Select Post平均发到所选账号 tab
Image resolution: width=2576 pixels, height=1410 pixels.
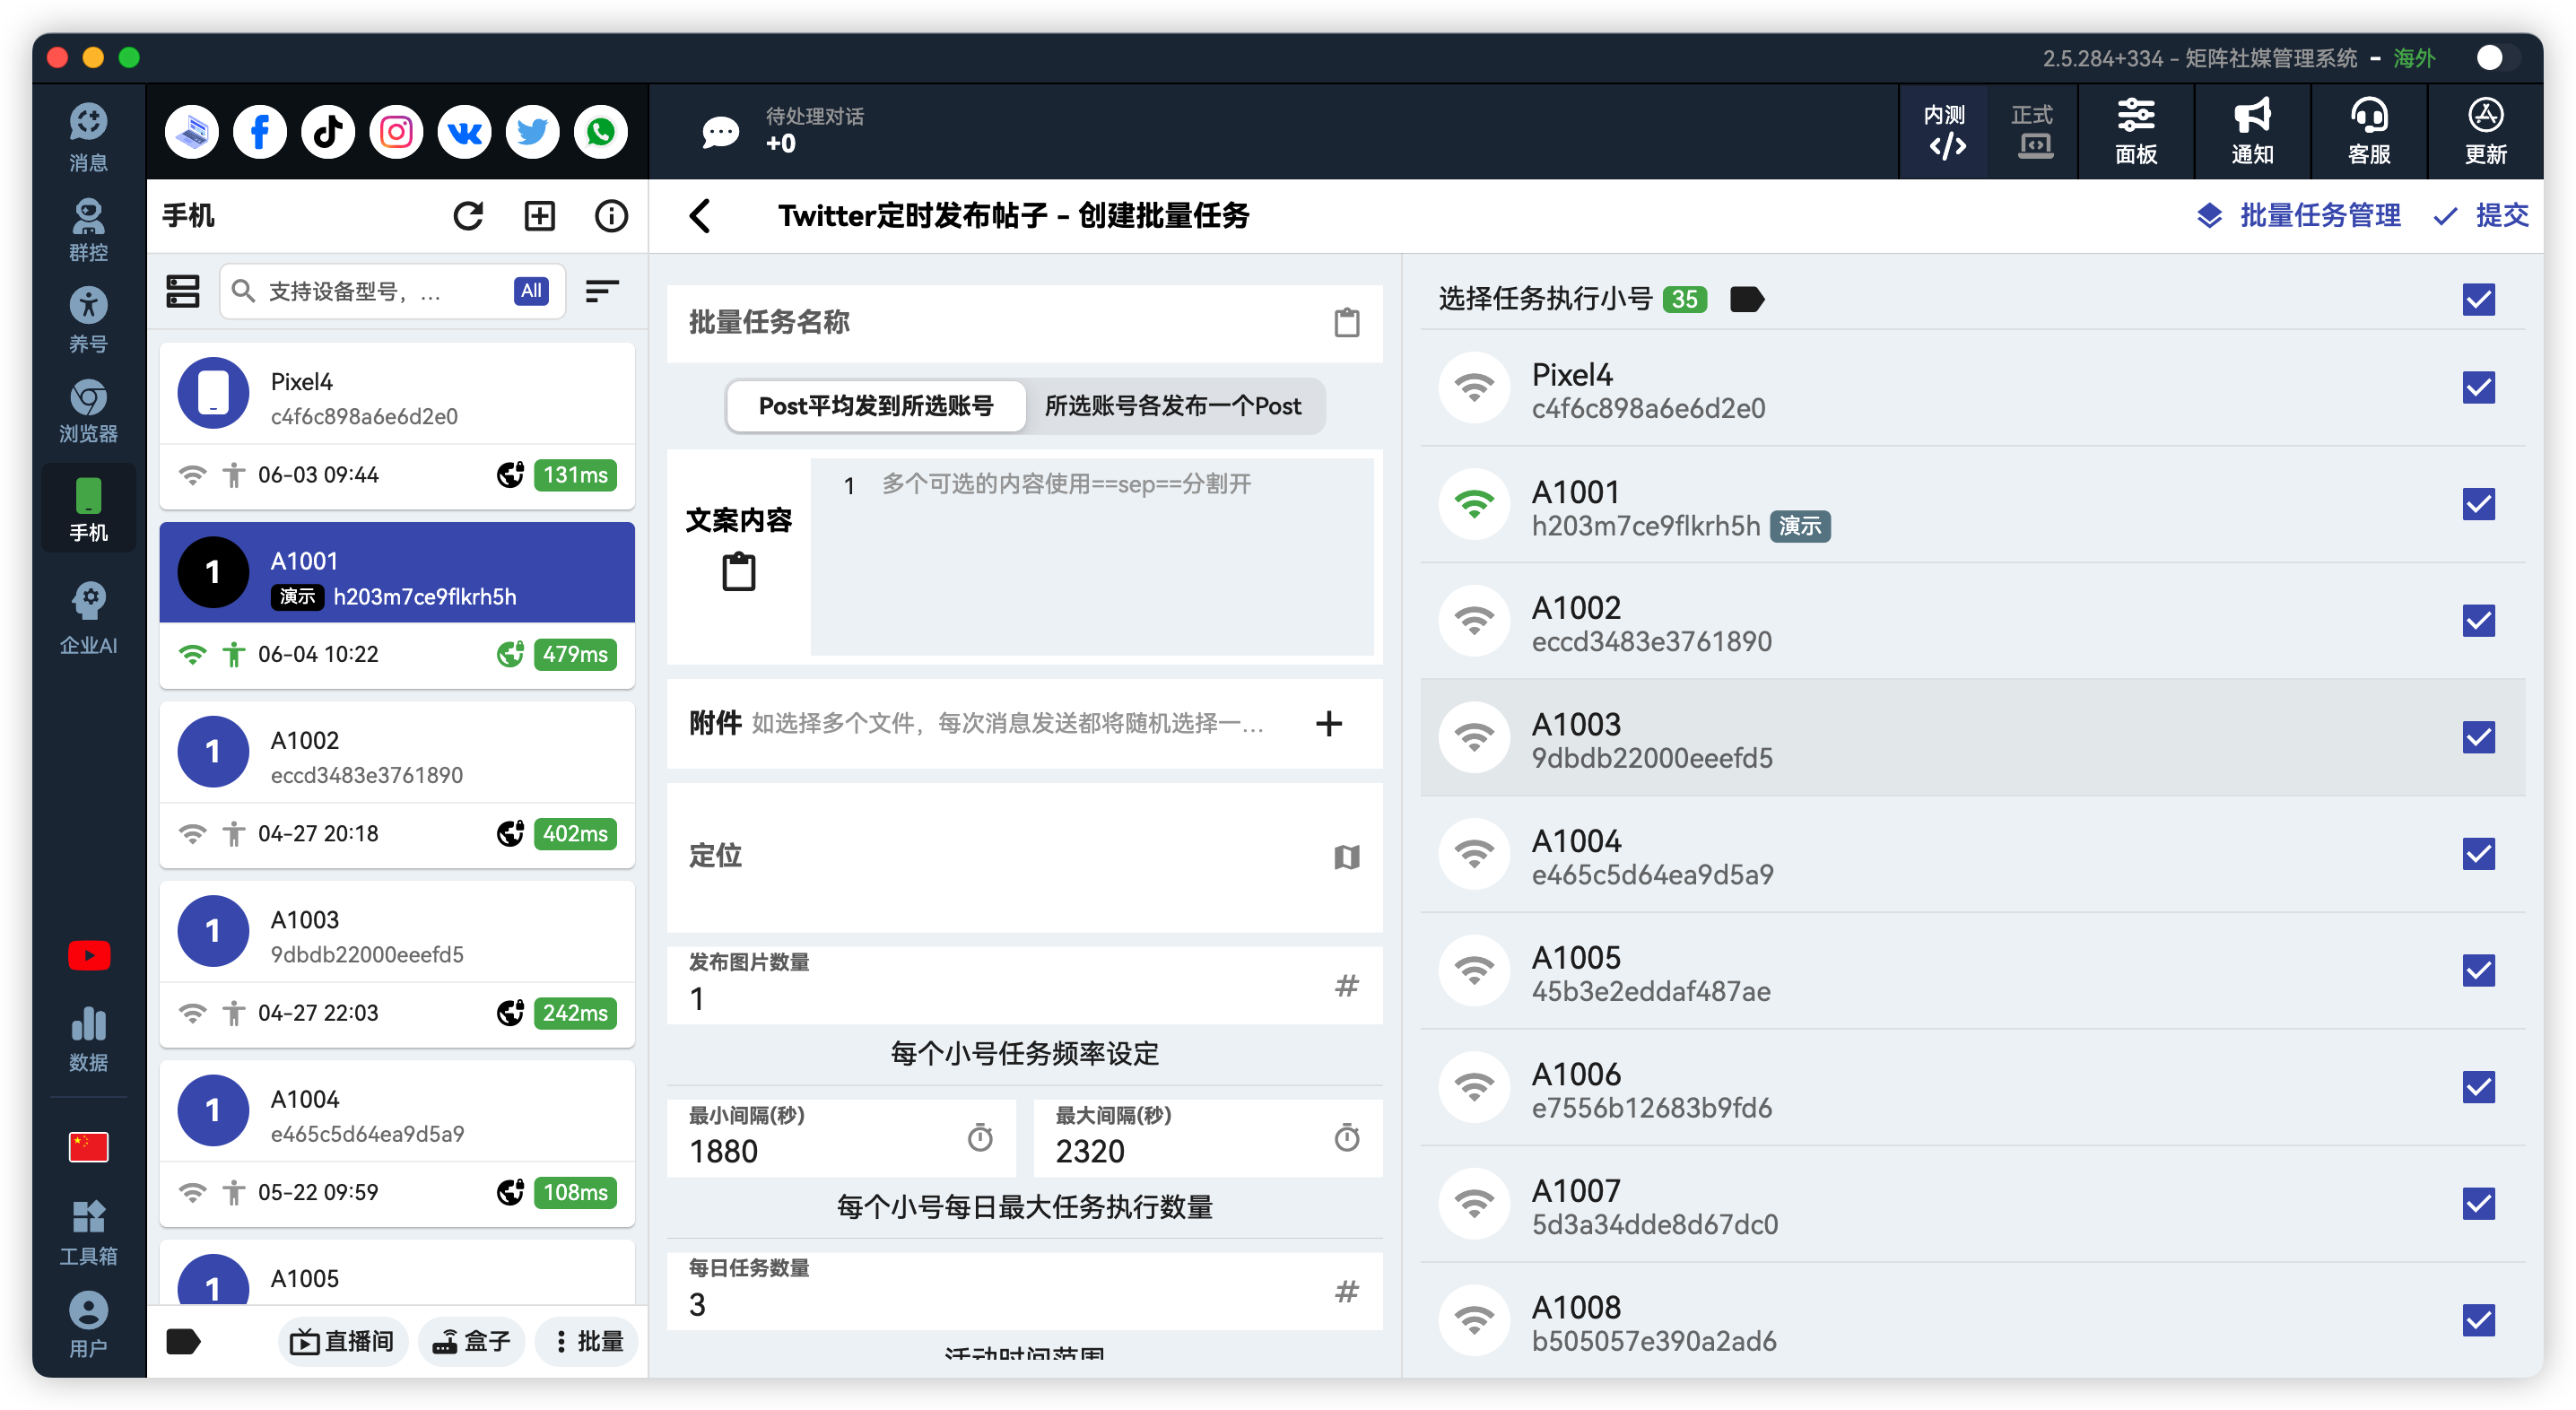pos(876,406)
